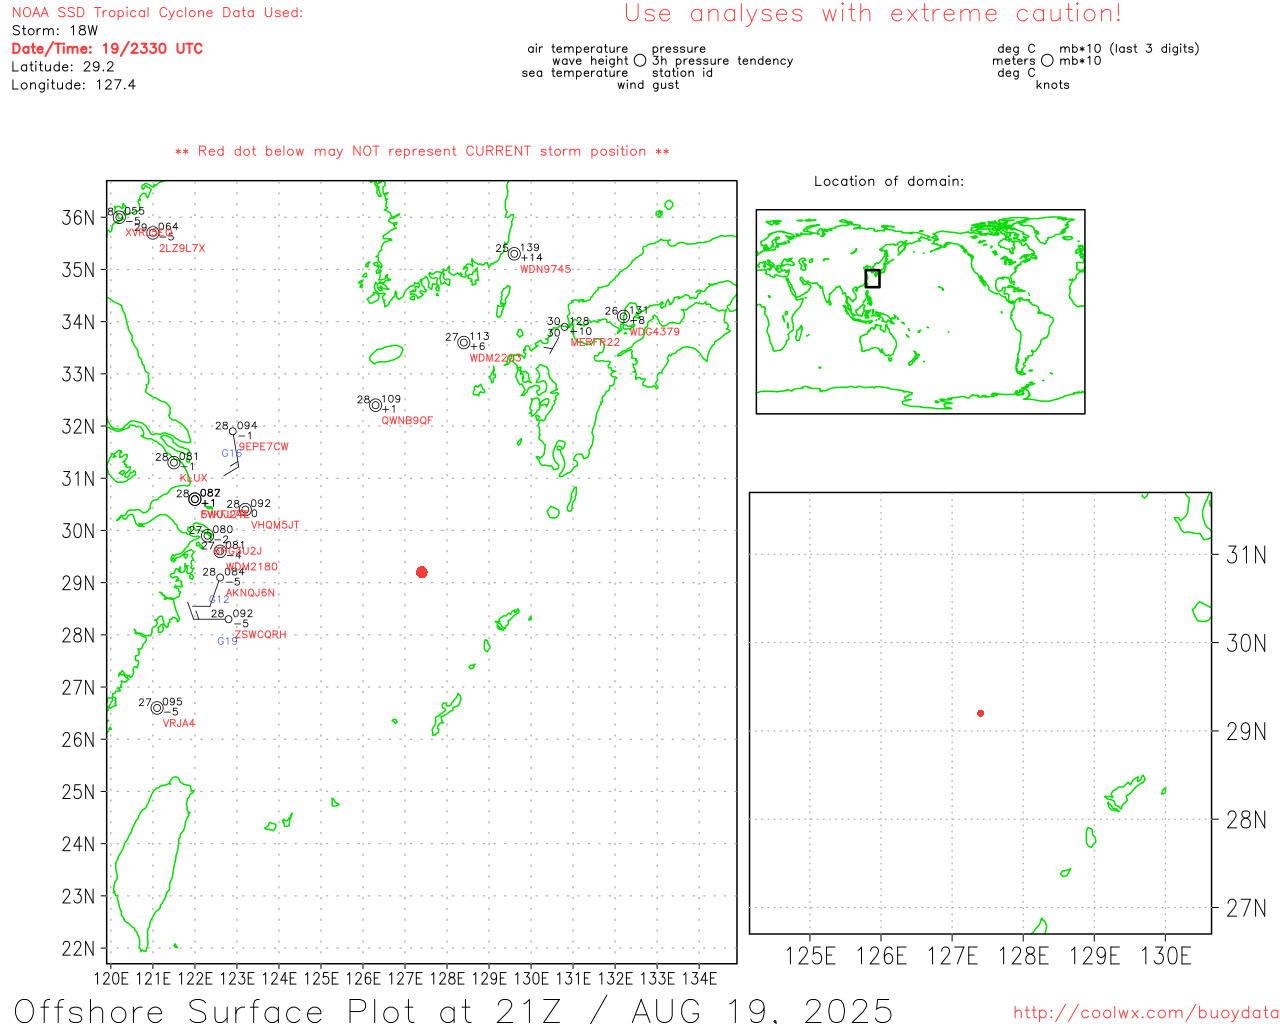1280x1024 pixels.
Task: Click blue buoy label G12
Action: 219,600
